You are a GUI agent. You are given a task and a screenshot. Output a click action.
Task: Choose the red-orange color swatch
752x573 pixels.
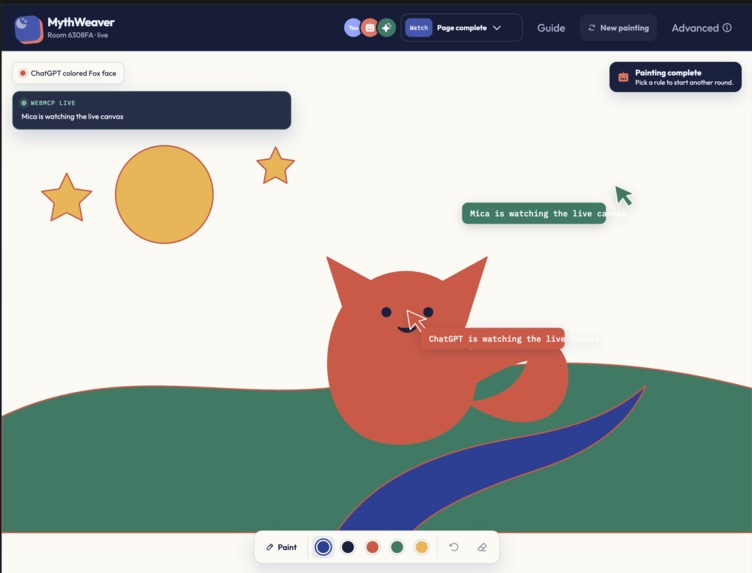(372, 547)
